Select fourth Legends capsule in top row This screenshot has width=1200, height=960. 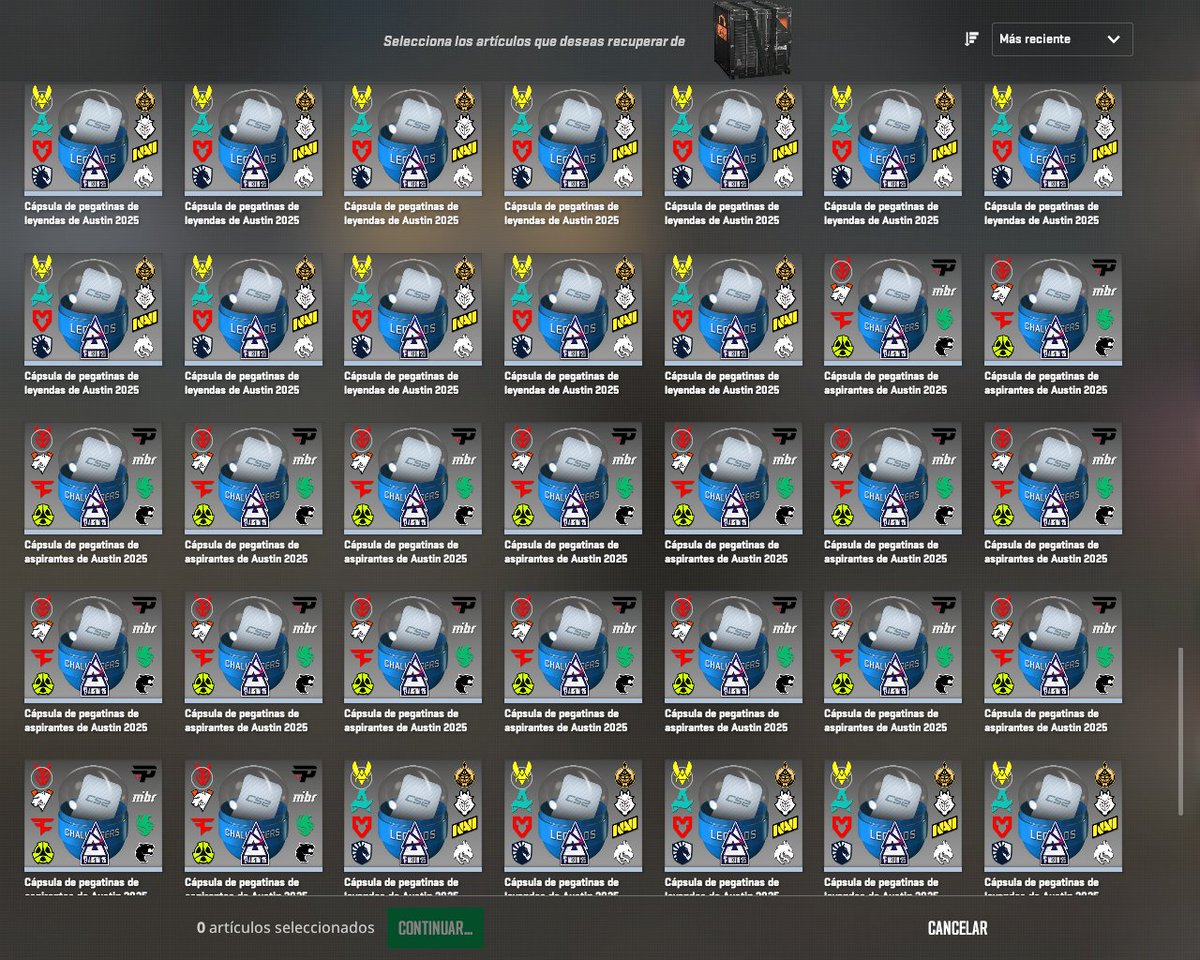point(573,140)
